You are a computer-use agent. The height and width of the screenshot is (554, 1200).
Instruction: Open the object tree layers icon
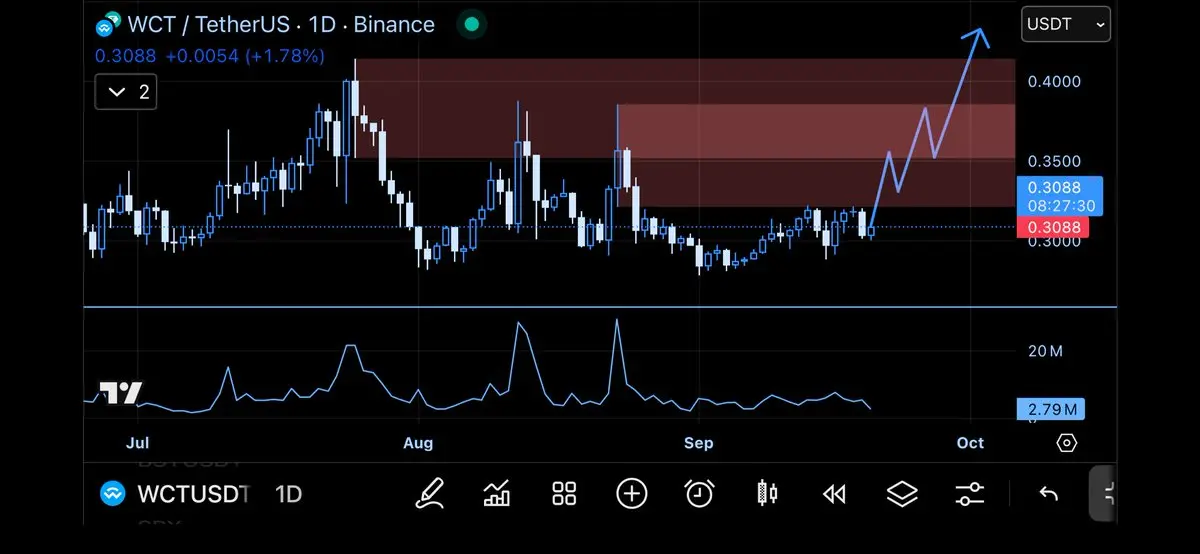click(902, 493)
